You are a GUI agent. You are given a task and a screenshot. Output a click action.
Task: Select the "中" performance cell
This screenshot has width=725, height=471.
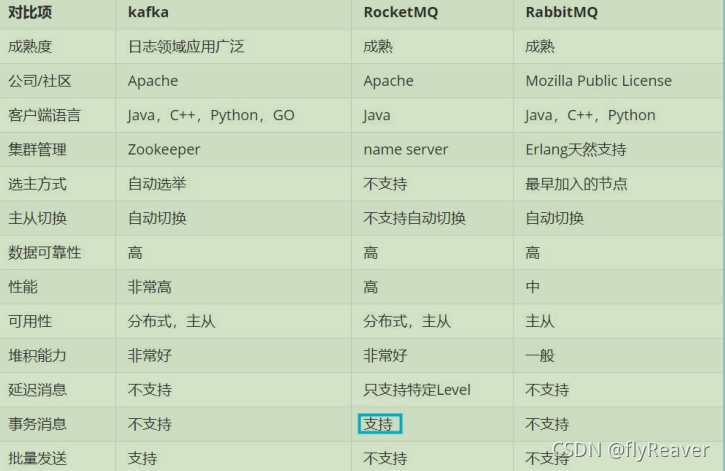[533, 287]
